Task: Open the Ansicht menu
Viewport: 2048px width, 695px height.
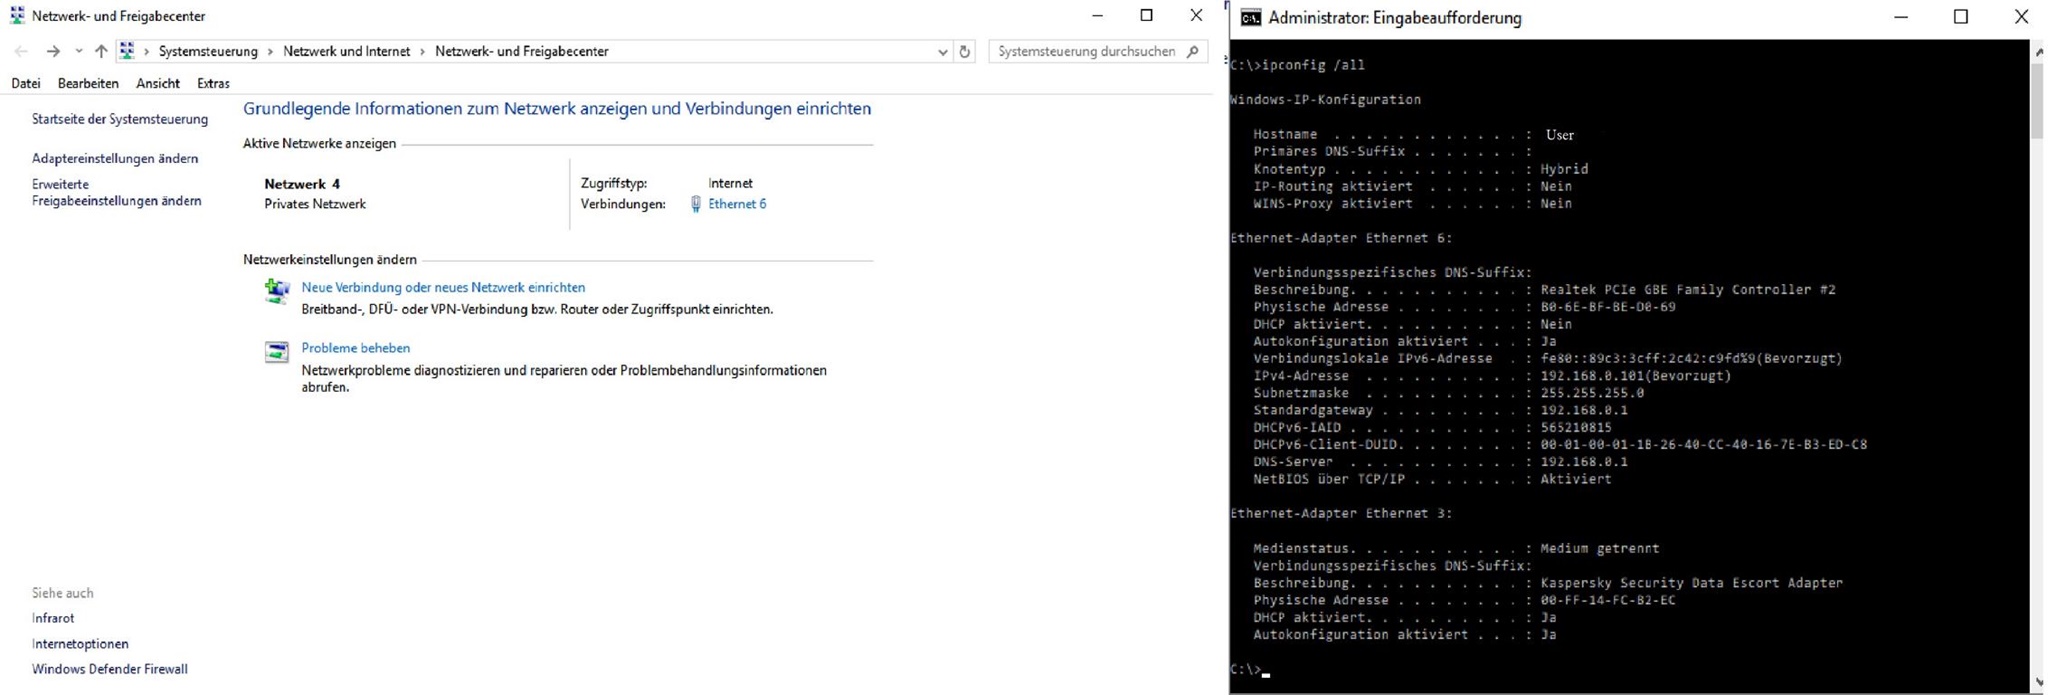Action: coord(158,83)
